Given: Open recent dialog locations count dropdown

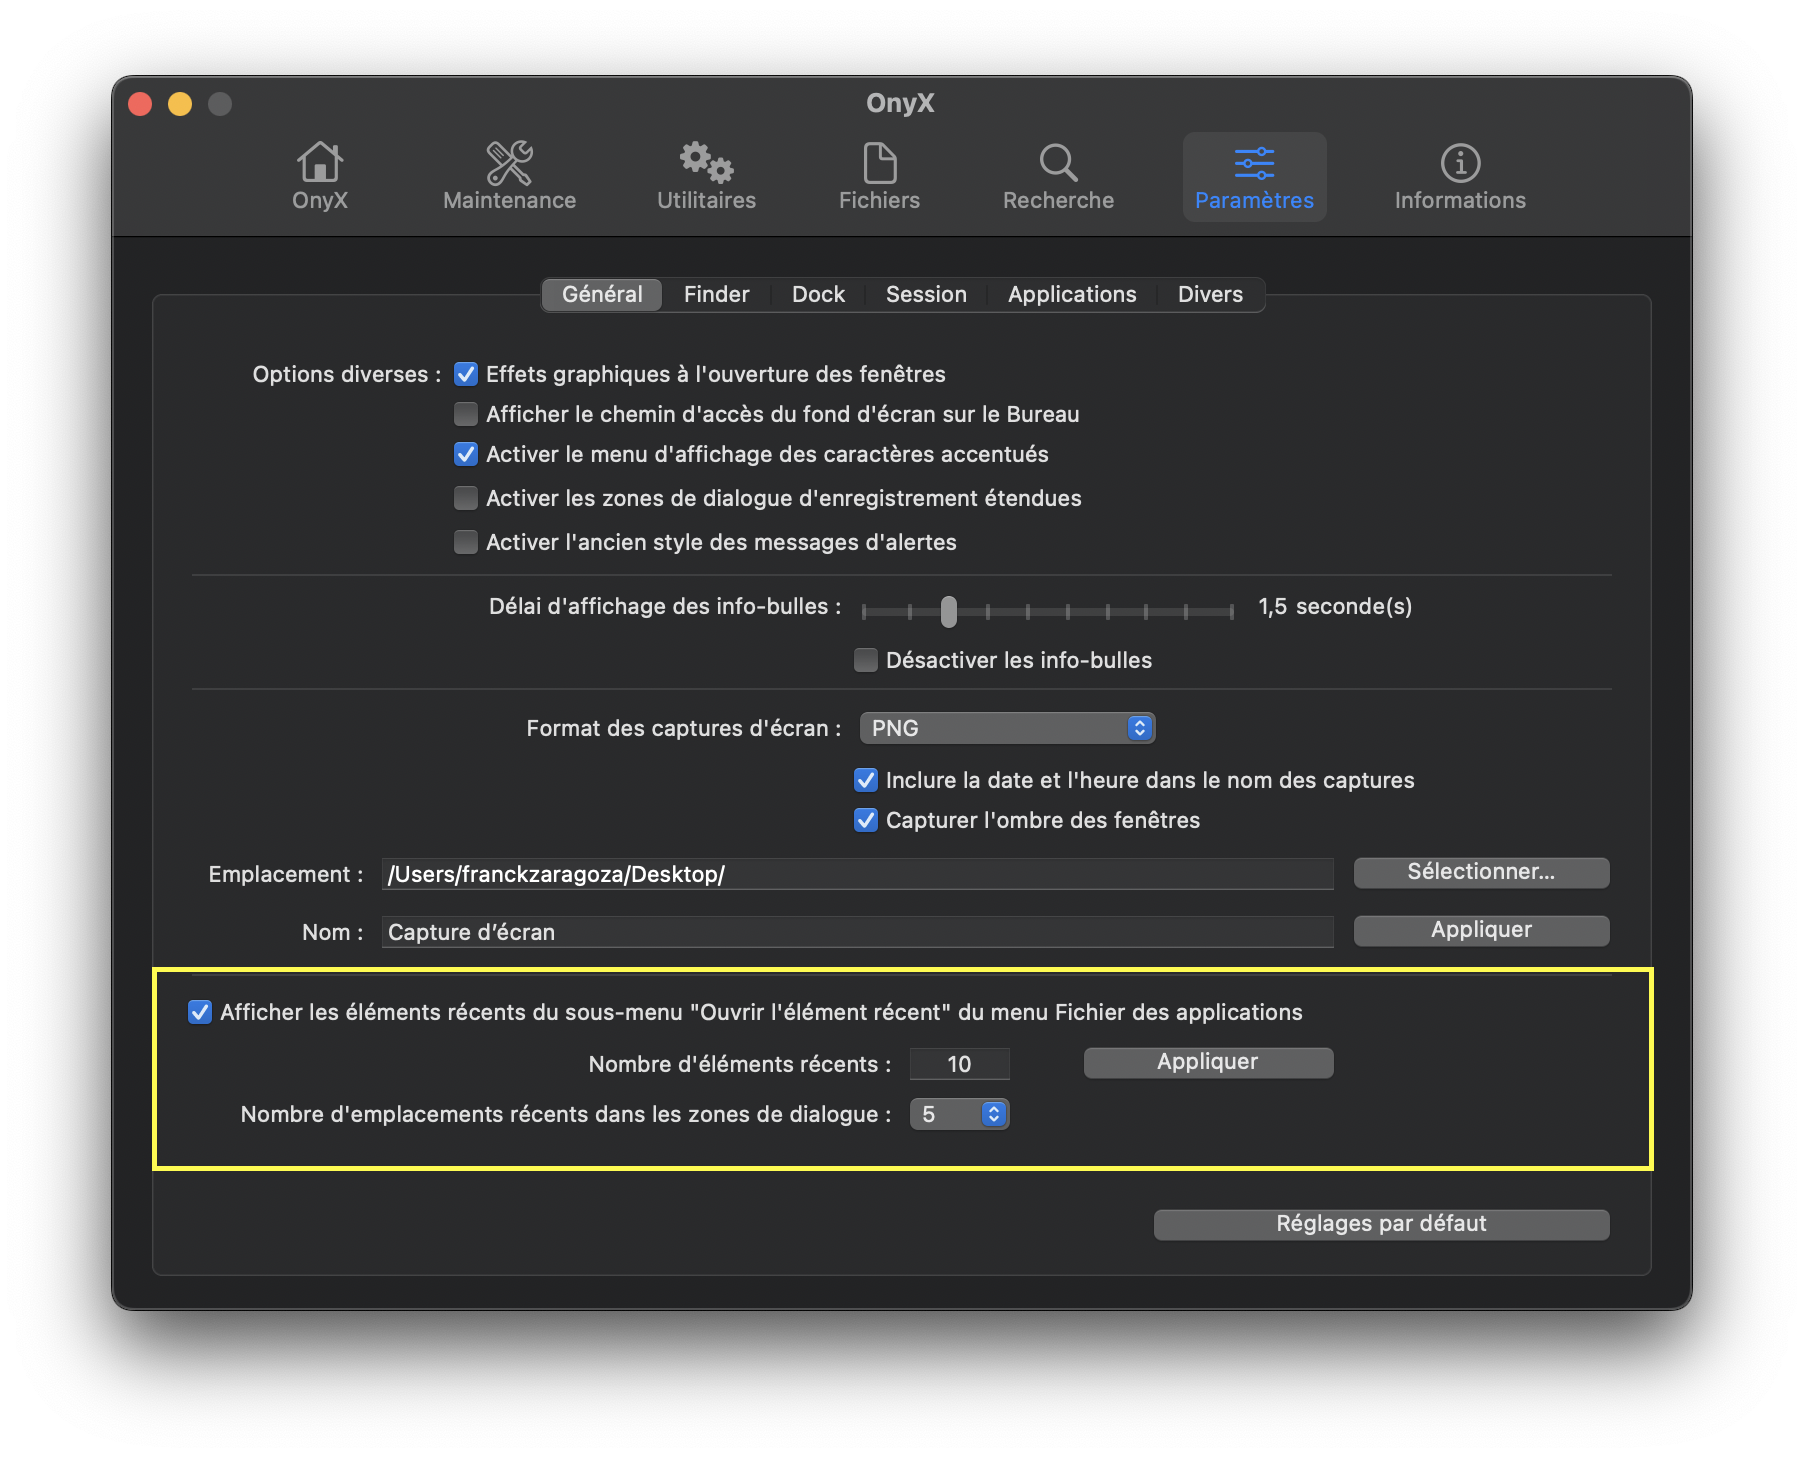Looking at the screenshot, I should coord(960,1114).
